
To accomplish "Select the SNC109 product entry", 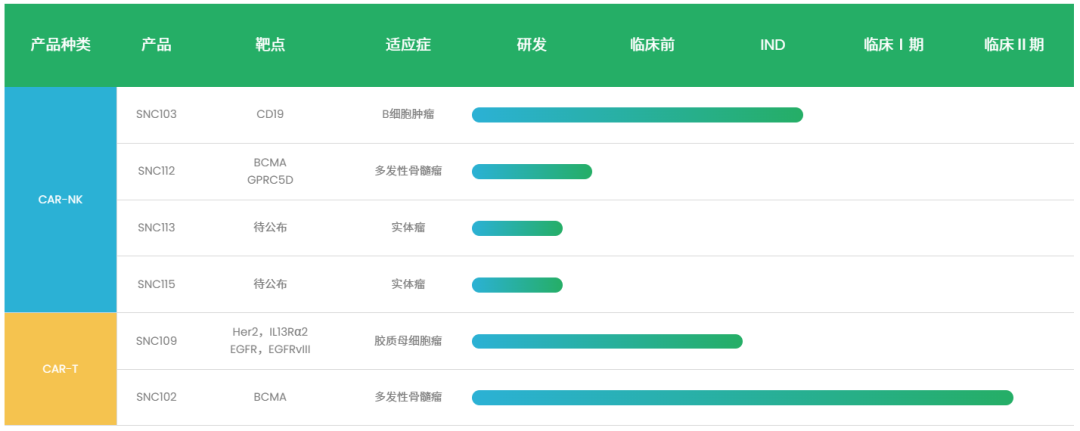I will [156, 341].
